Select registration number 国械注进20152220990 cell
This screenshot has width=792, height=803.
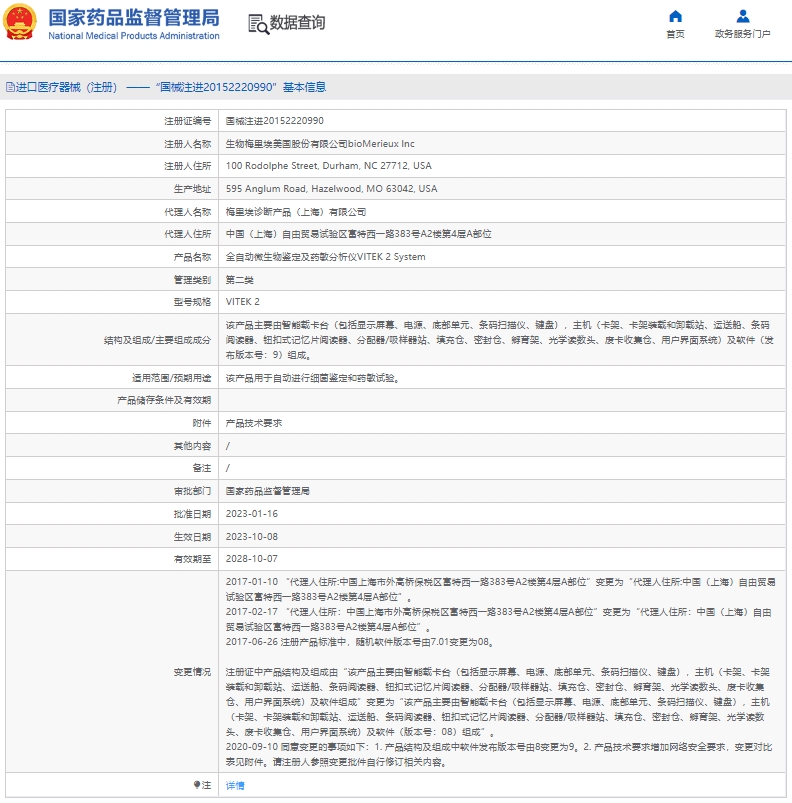coord(502,121)
